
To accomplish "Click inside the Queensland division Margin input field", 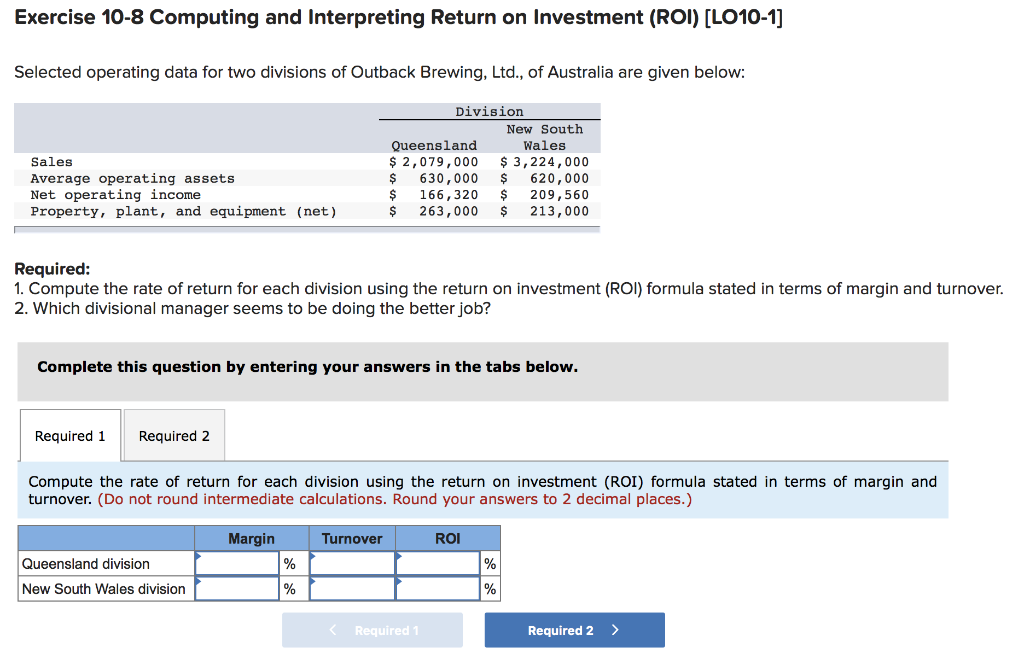I will pos(238,562).
